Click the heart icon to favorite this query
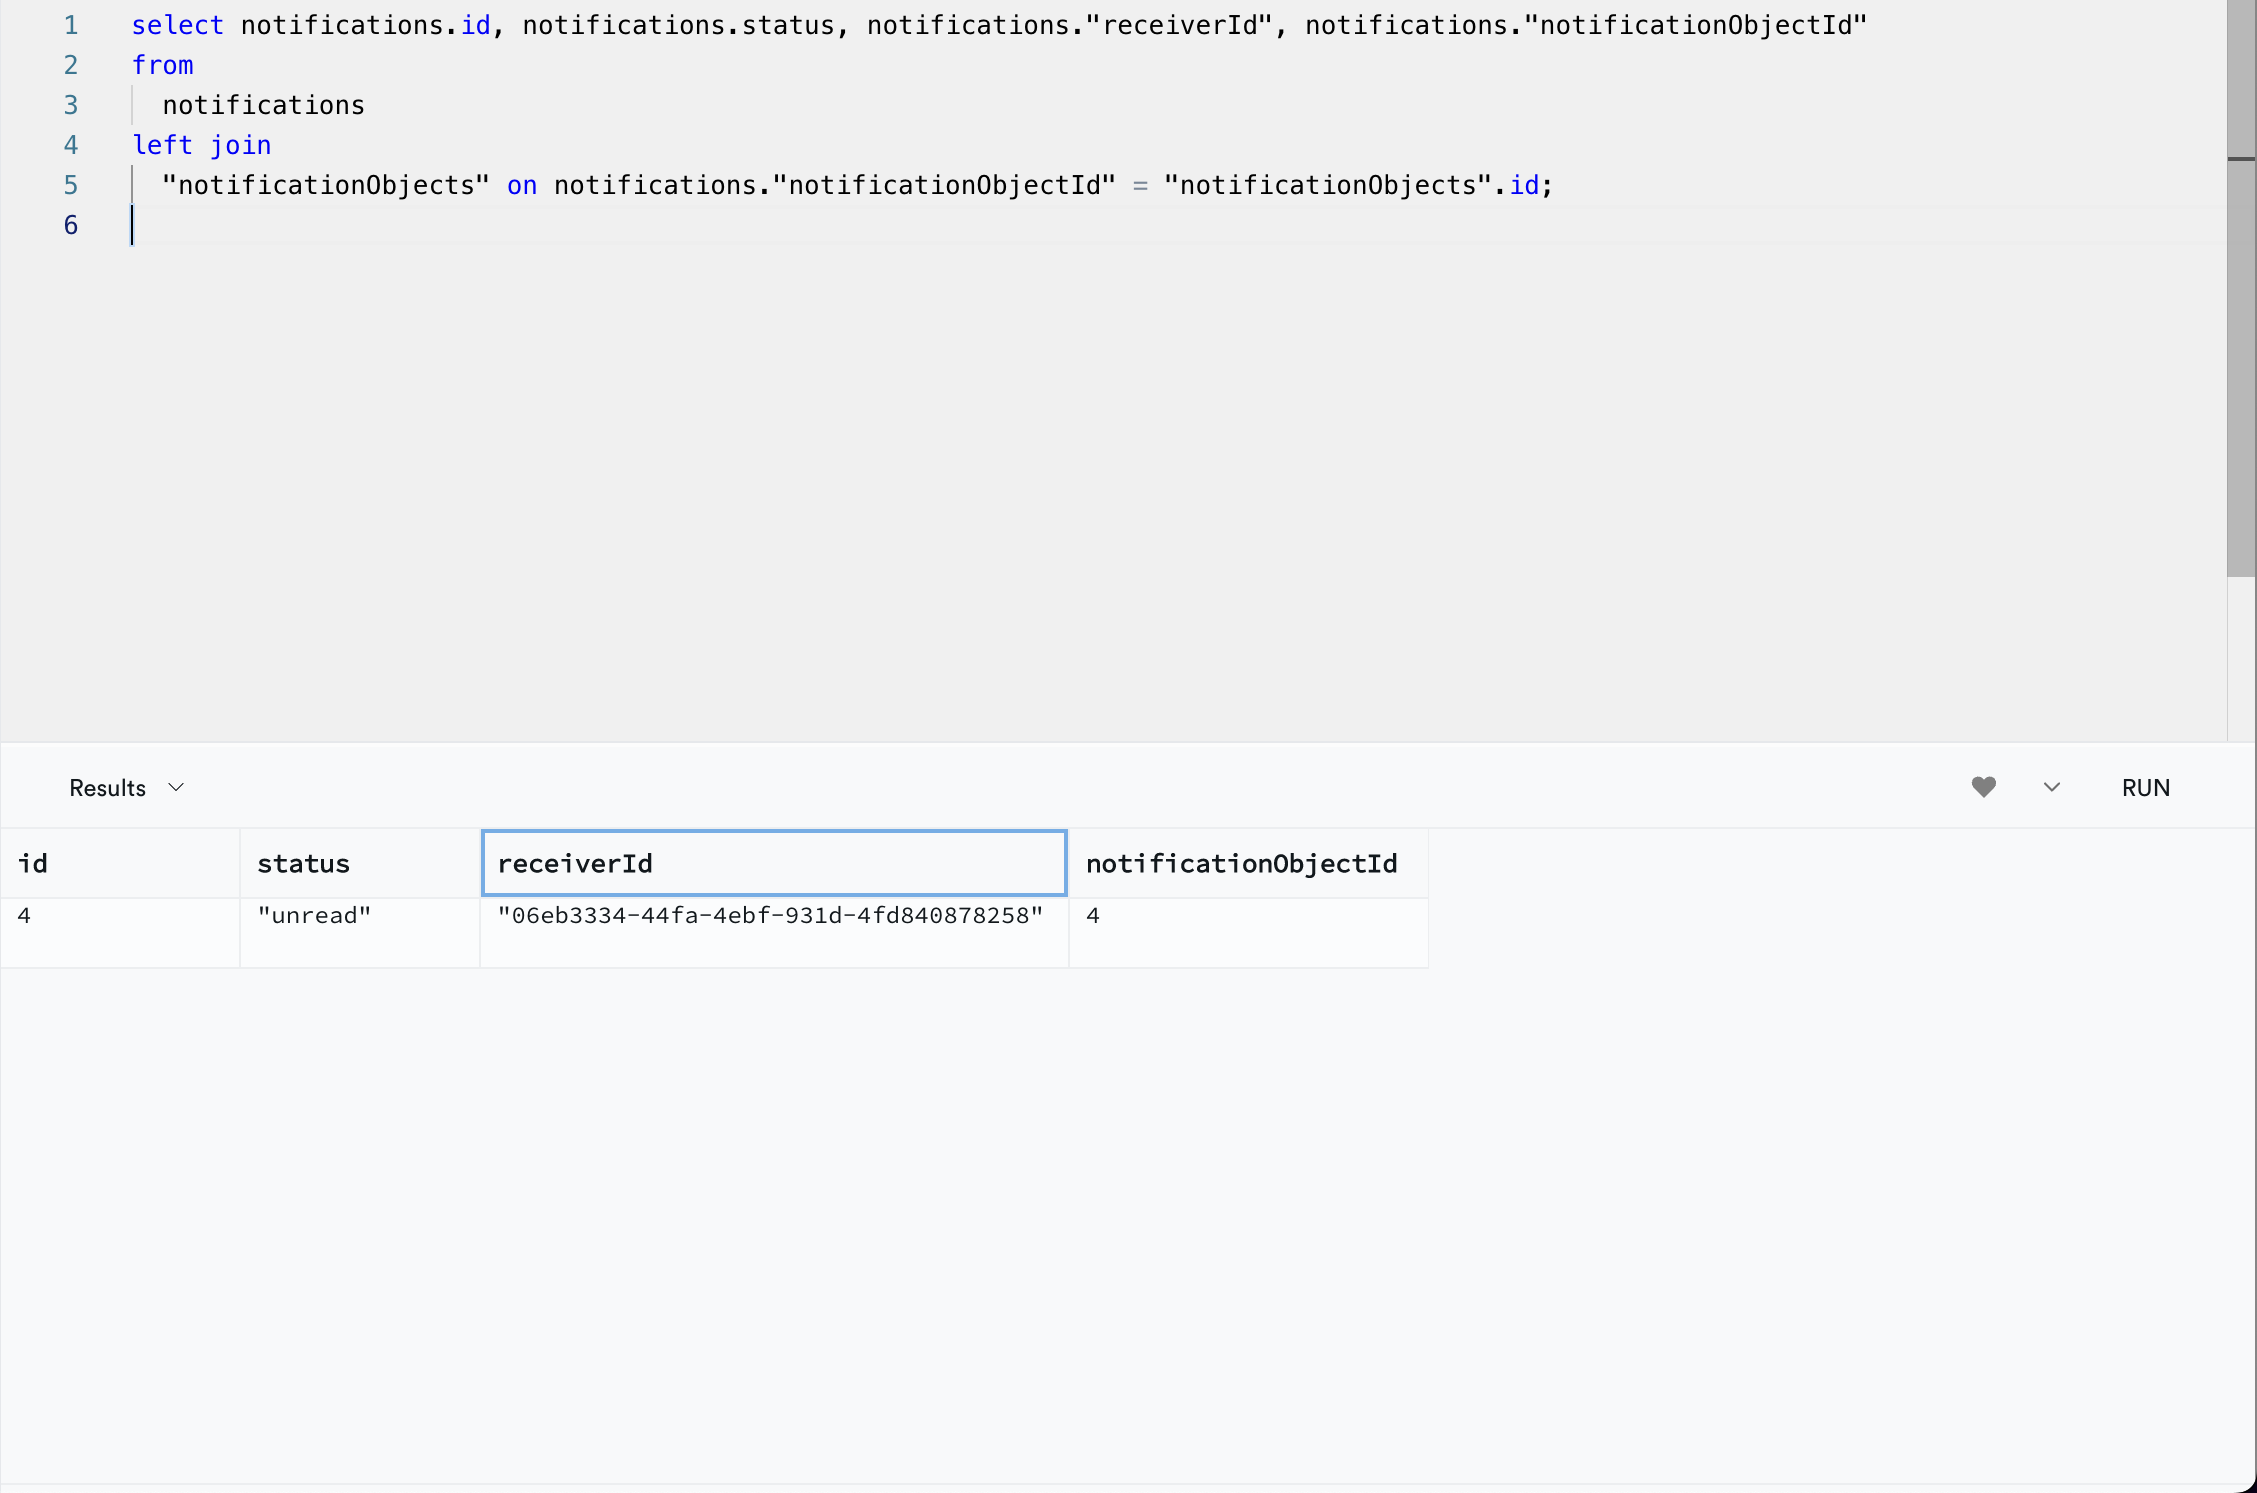The height and width of the screenshot is (1493, 2257). [x=1984, y=787]
